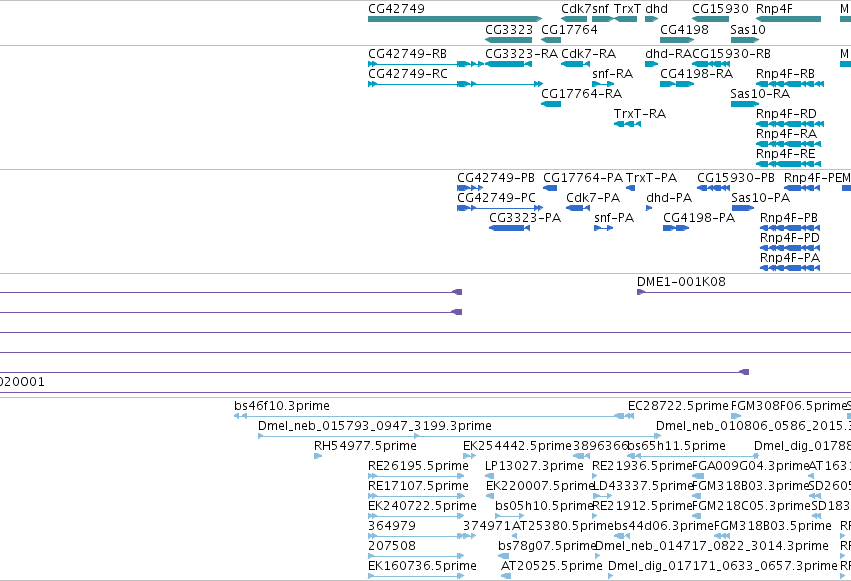Viewport: 851px width, 581px height.
Task: Click the CG4198 gene feature
Action: (x=677, y=40)
